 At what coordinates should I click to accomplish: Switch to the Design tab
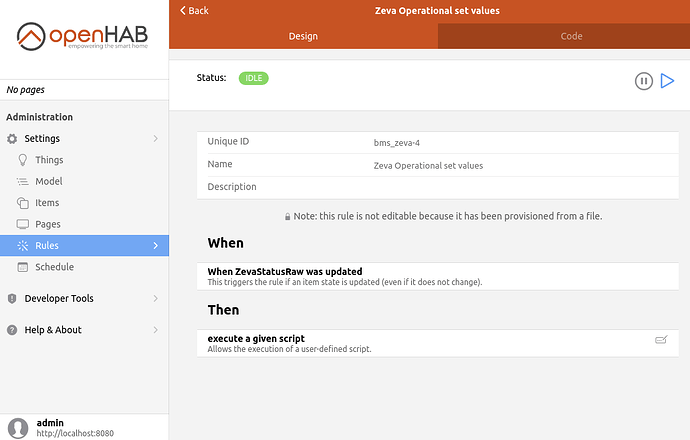pos(303,36)
